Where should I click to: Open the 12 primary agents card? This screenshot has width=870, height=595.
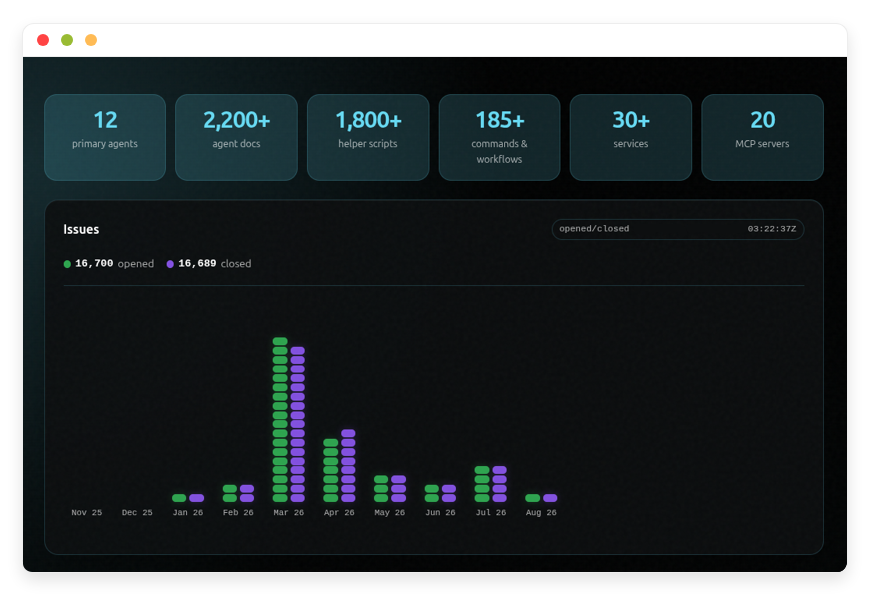(x=105, y=137)
